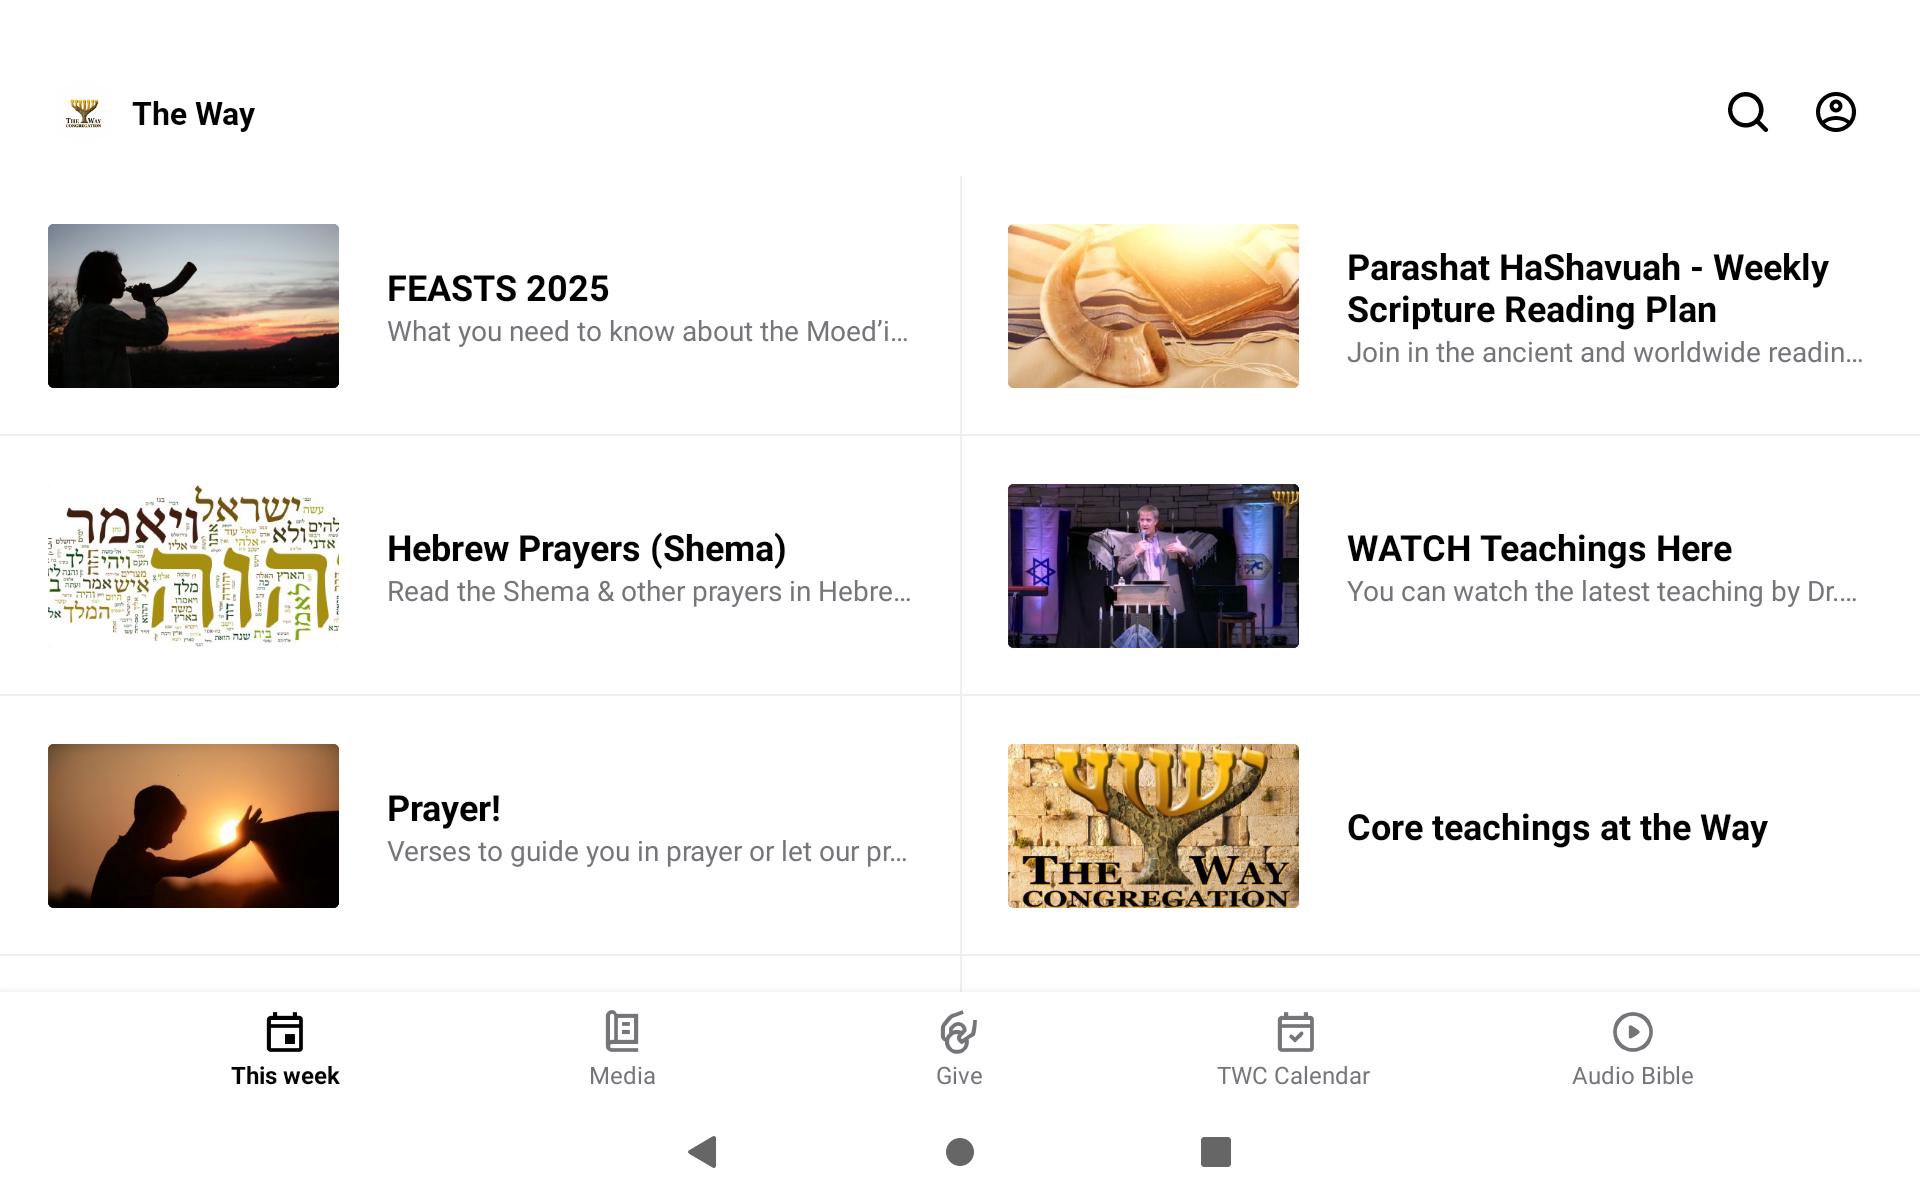Open search with the magnifier icon

[1747, 112]
